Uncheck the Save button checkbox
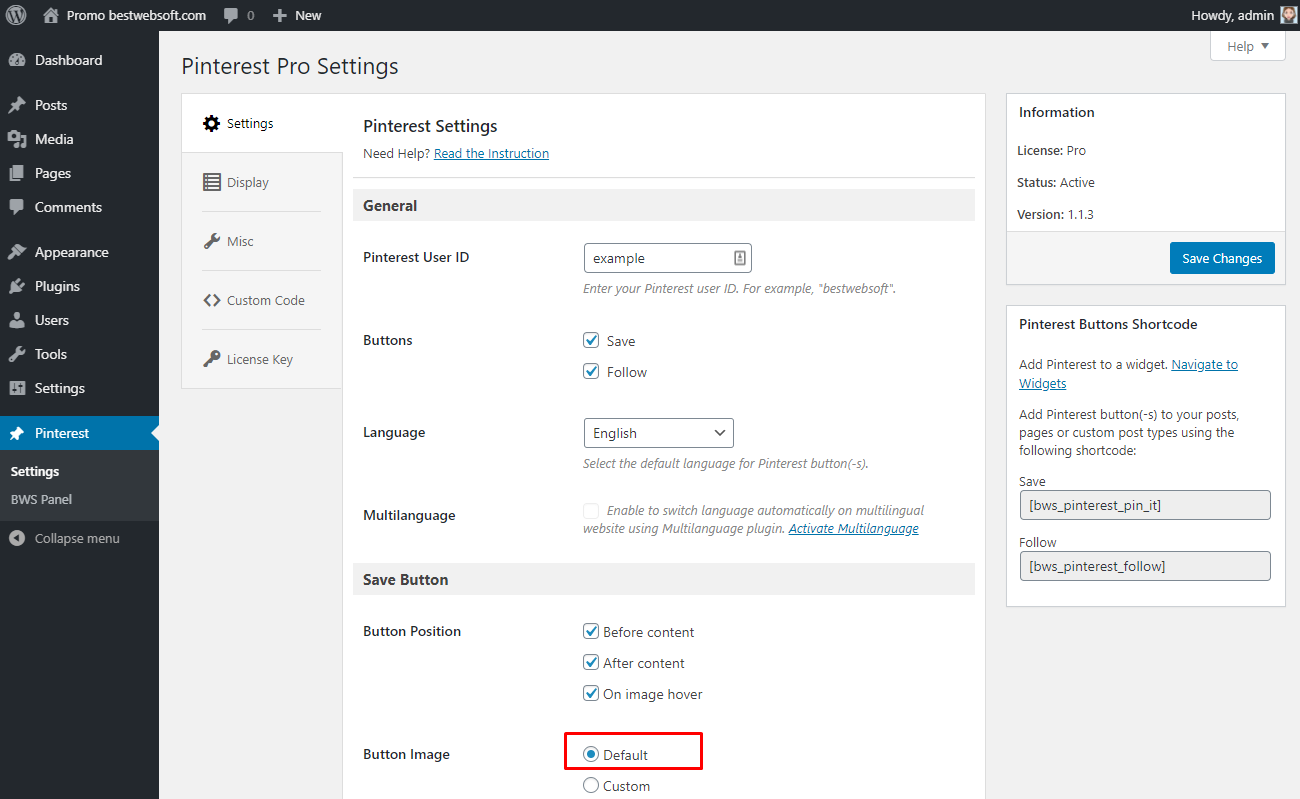Viewport: 1300px width, 799px height. [x=591, y=340]
